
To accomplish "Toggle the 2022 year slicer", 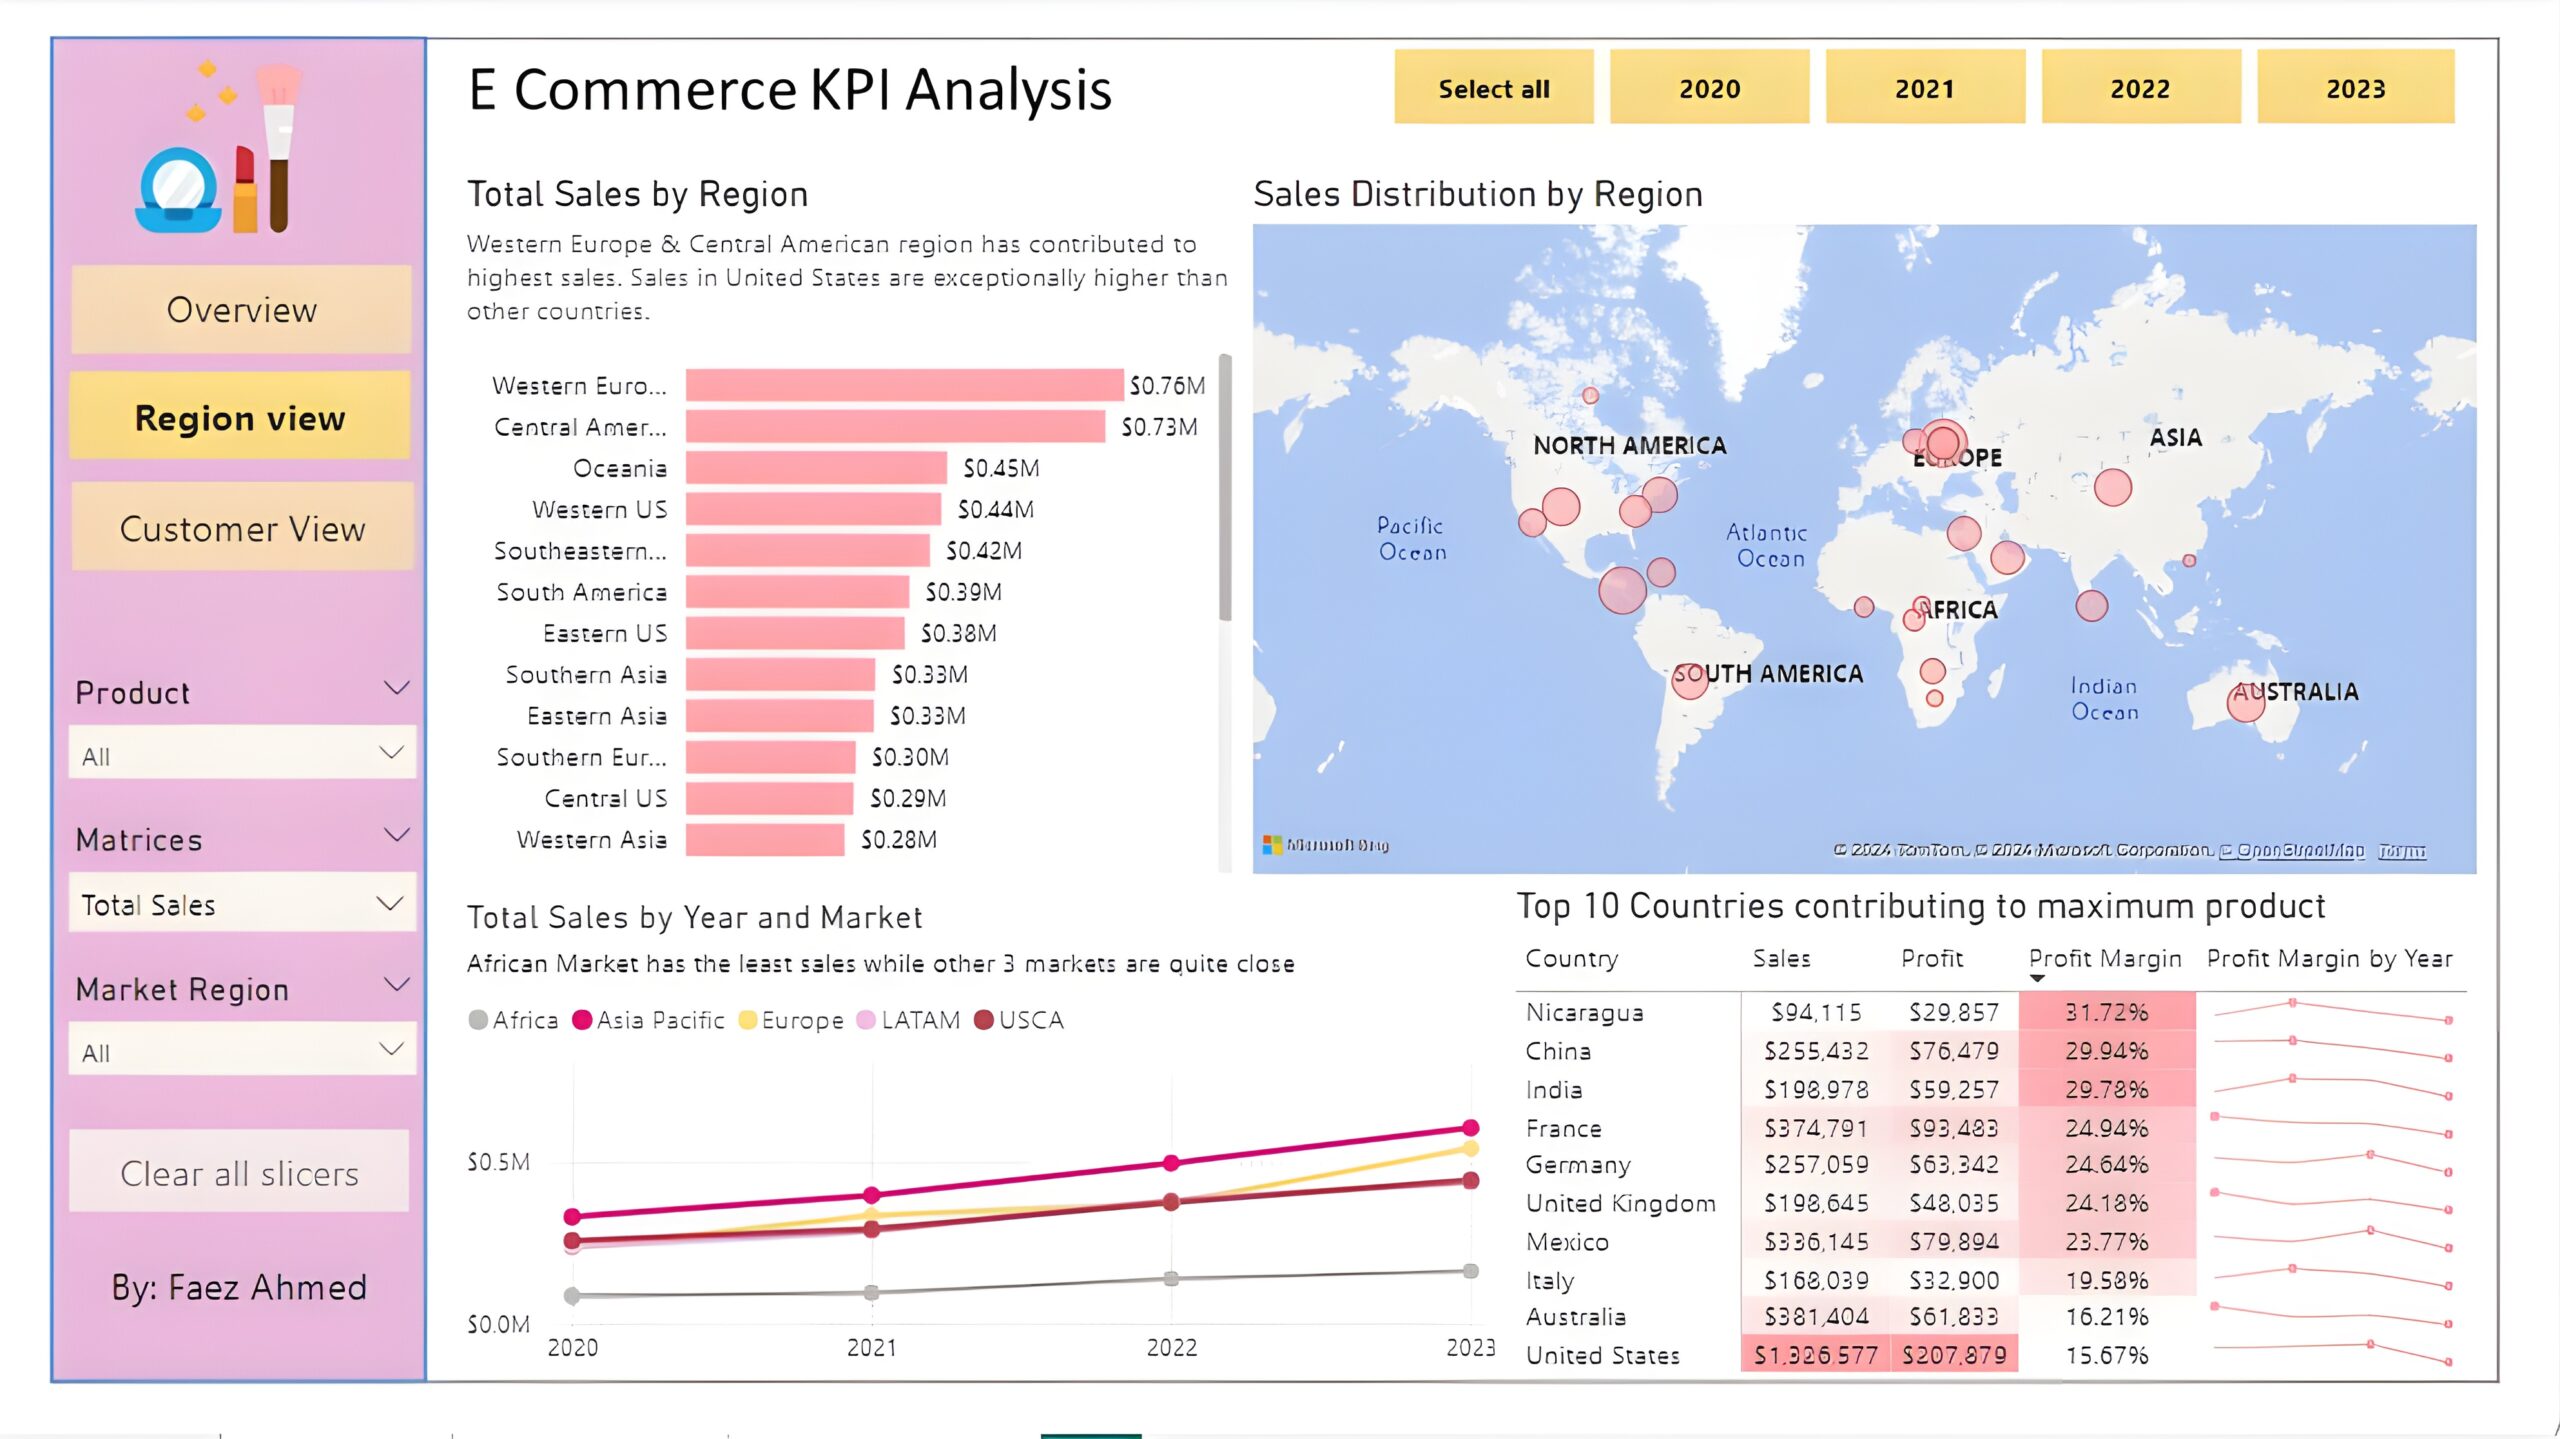I will [x=2140, y=88].
